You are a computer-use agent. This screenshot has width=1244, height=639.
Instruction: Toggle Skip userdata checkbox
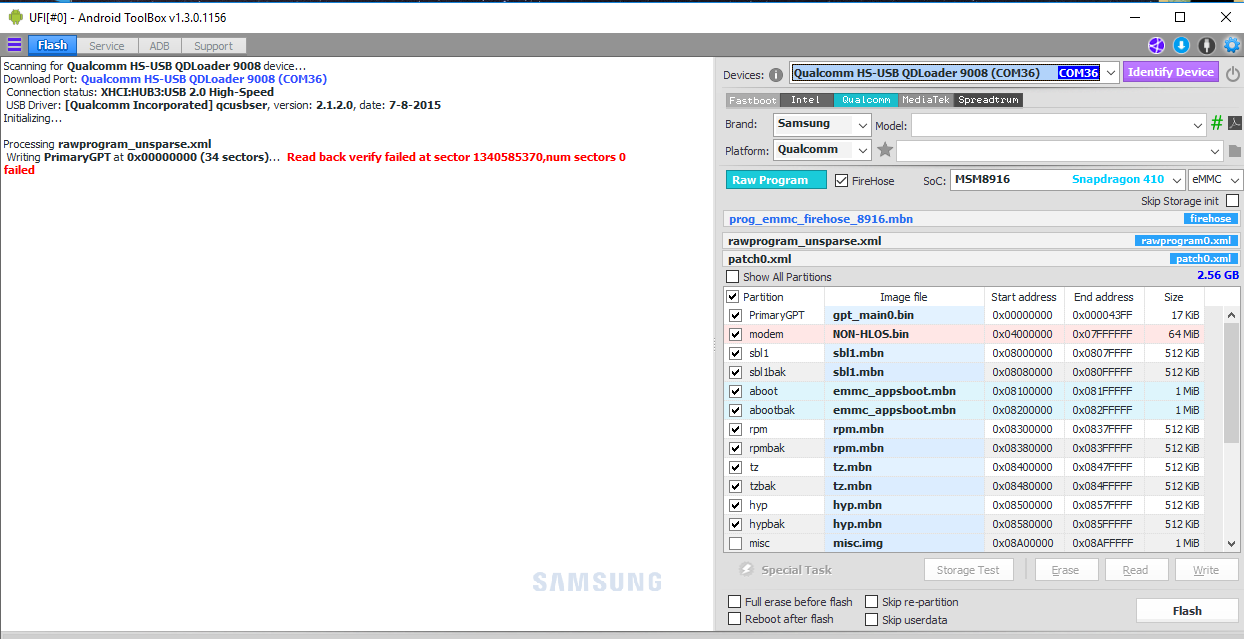[872, 619]
